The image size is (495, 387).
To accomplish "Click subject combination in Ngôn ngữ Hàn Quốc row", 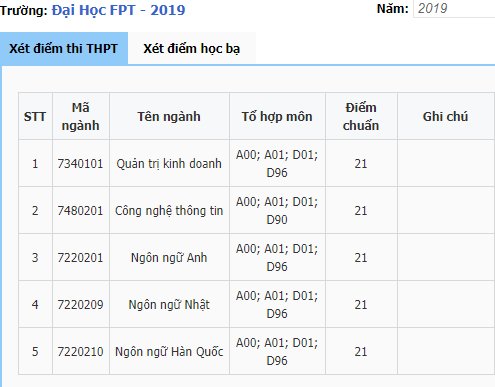I will pyautogui.click(x=277, y=352).
